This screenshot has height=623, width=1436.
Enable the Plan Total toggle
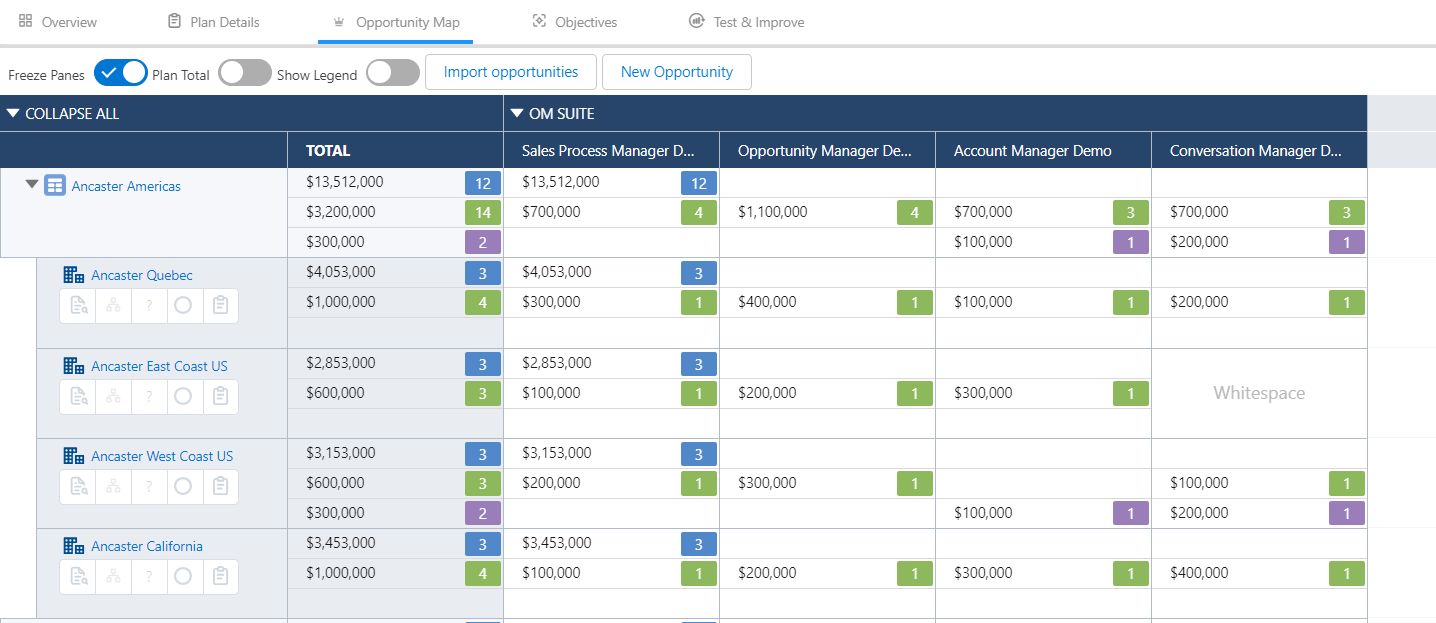[x=245, y=73]
